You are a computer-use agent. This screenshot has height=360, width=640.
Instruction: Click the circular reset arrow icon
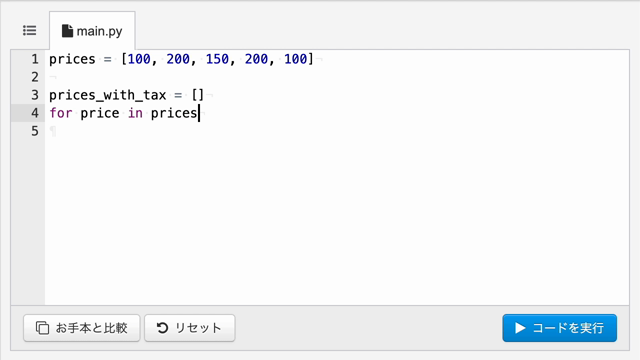(x=162, y=328)
